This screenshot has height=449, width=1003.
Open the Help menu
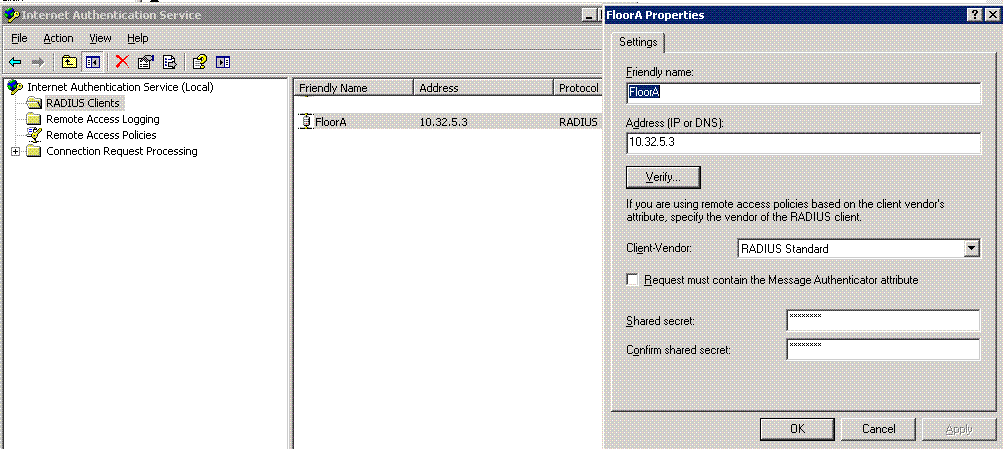138,38
